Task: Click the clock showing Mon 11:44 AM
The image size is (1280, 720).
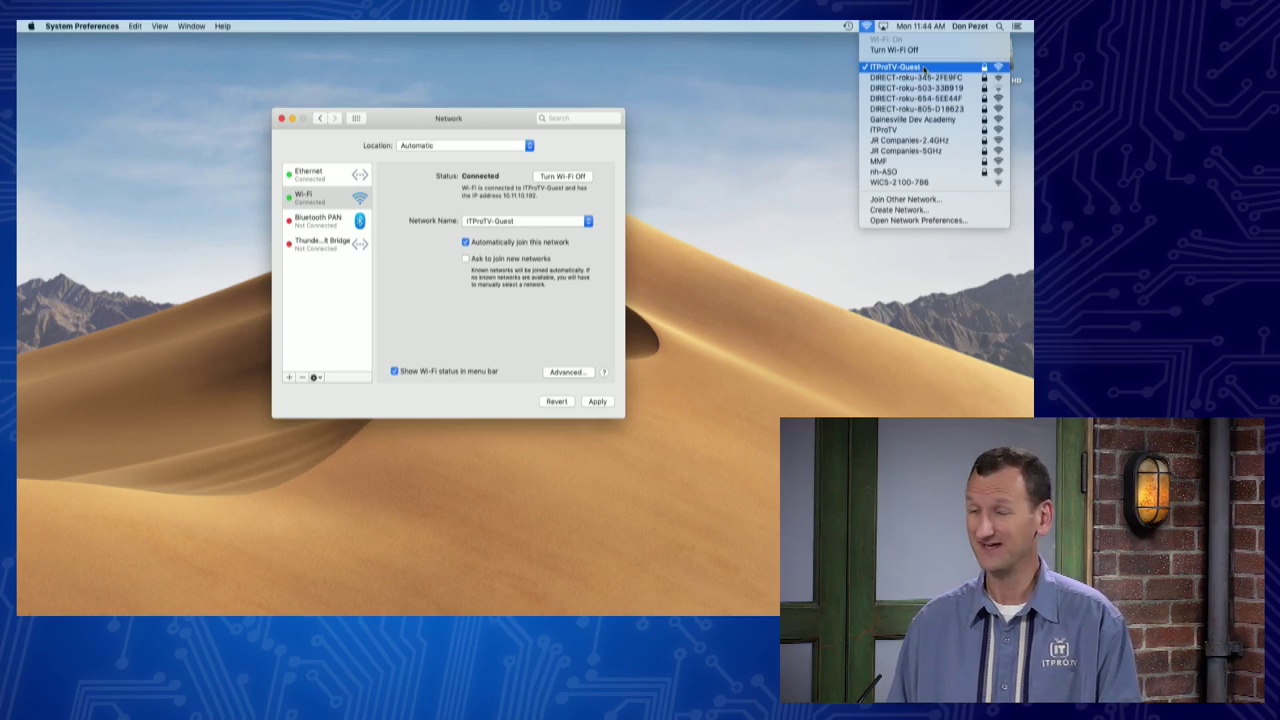Action: pos(921,26)
